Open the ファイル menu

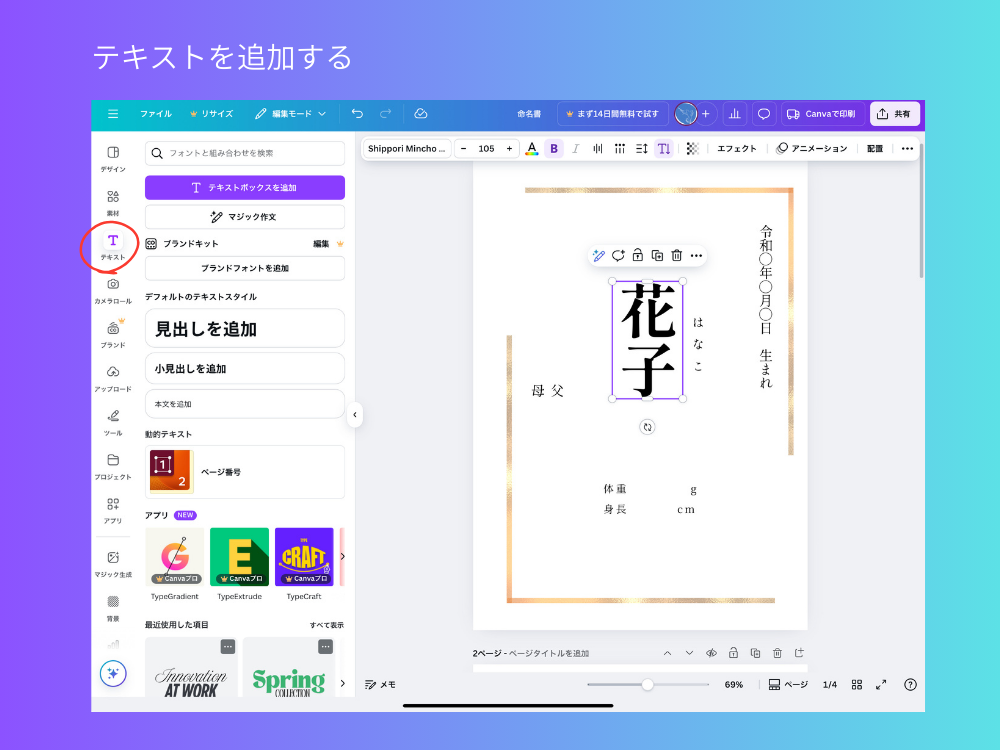156,113
